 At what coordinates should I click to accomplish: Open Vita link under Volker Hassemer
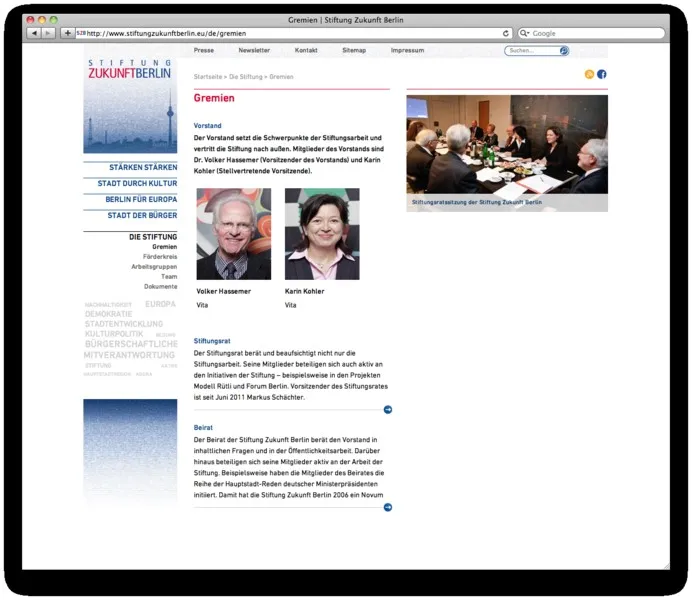pos(202,305)
